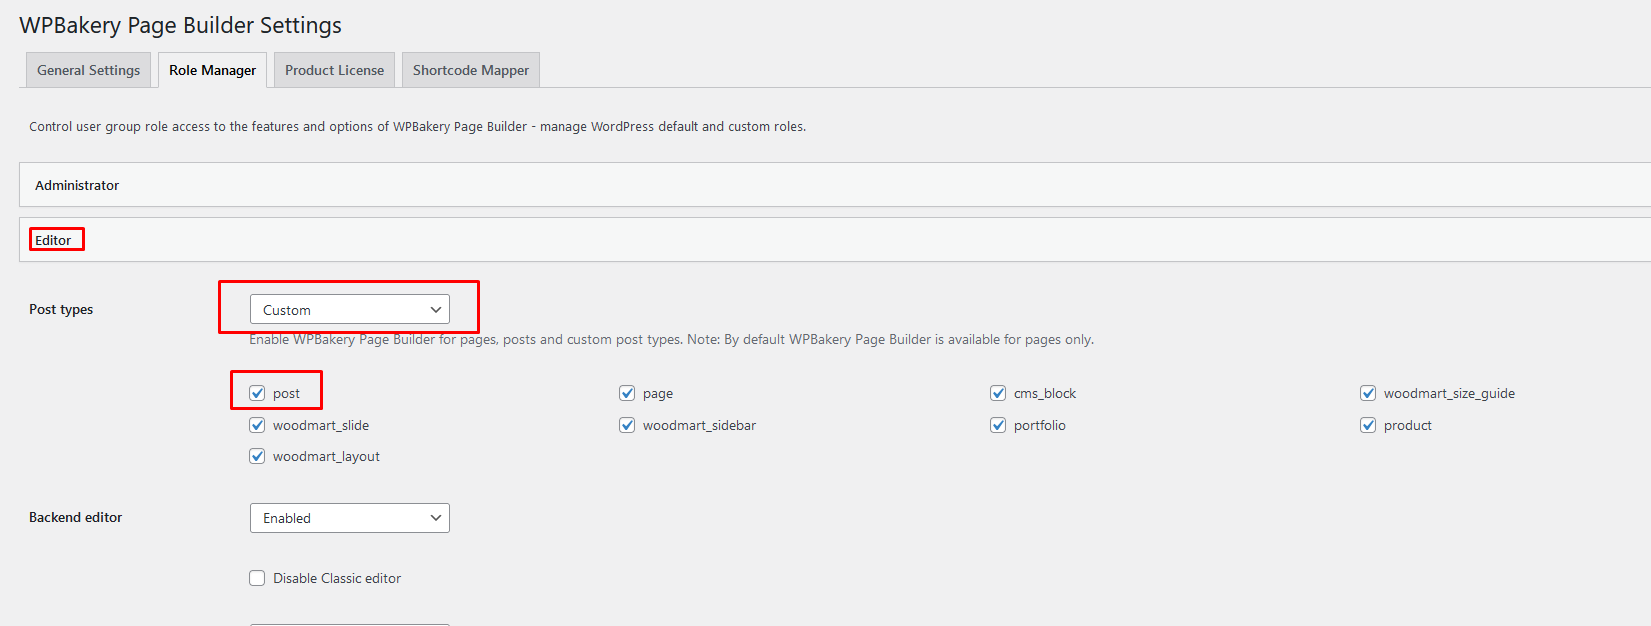Collapse the Editor role section
The height and width of the screenshot is (626, 1651).
tap(835, 240)
